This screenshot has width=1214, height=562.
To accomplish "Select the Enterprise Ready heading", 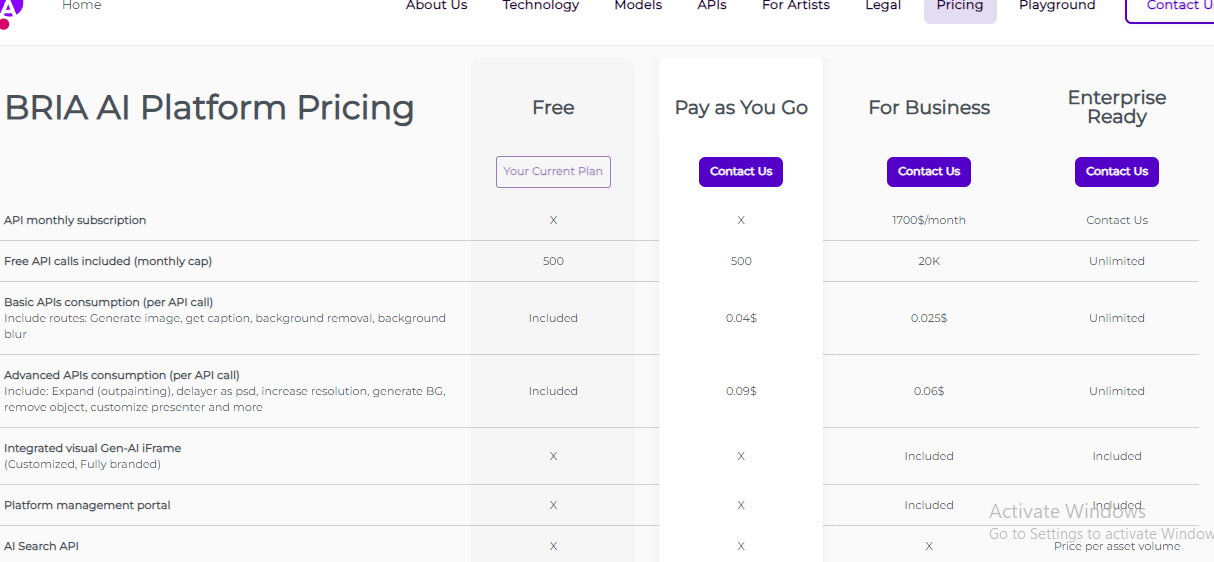I will point(1117,107).
